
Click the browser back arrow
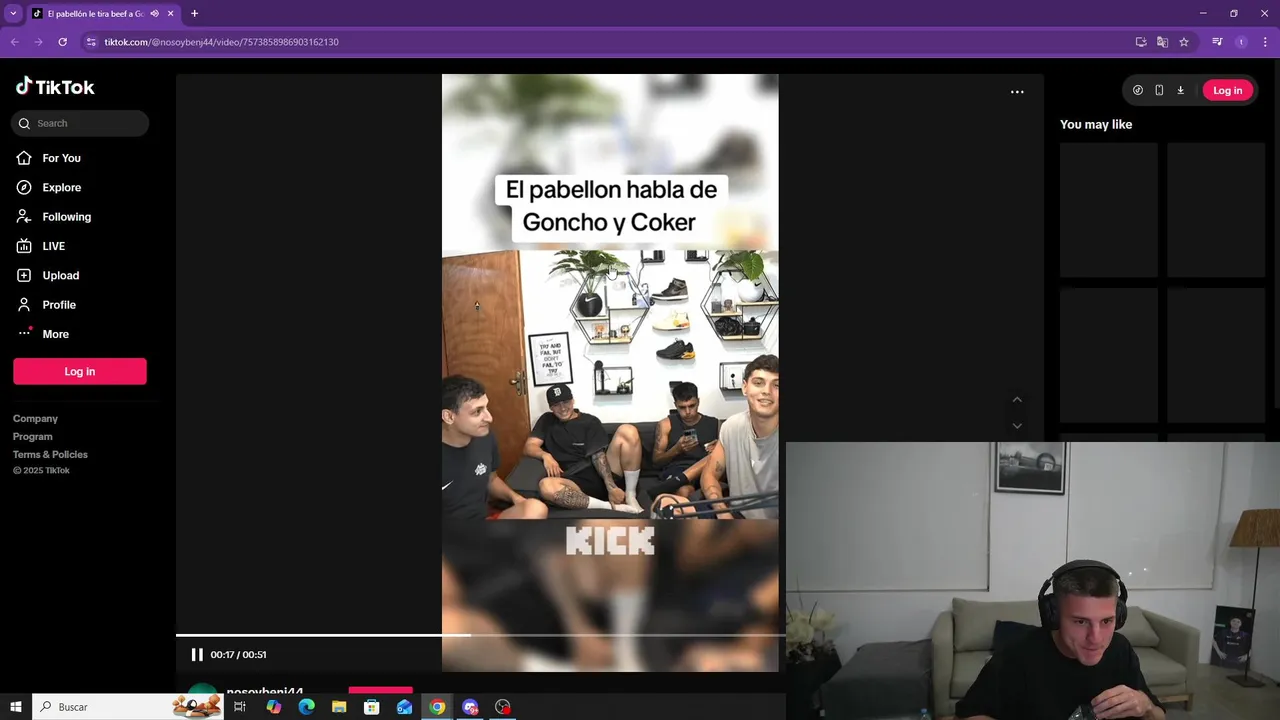pos(14,42)
